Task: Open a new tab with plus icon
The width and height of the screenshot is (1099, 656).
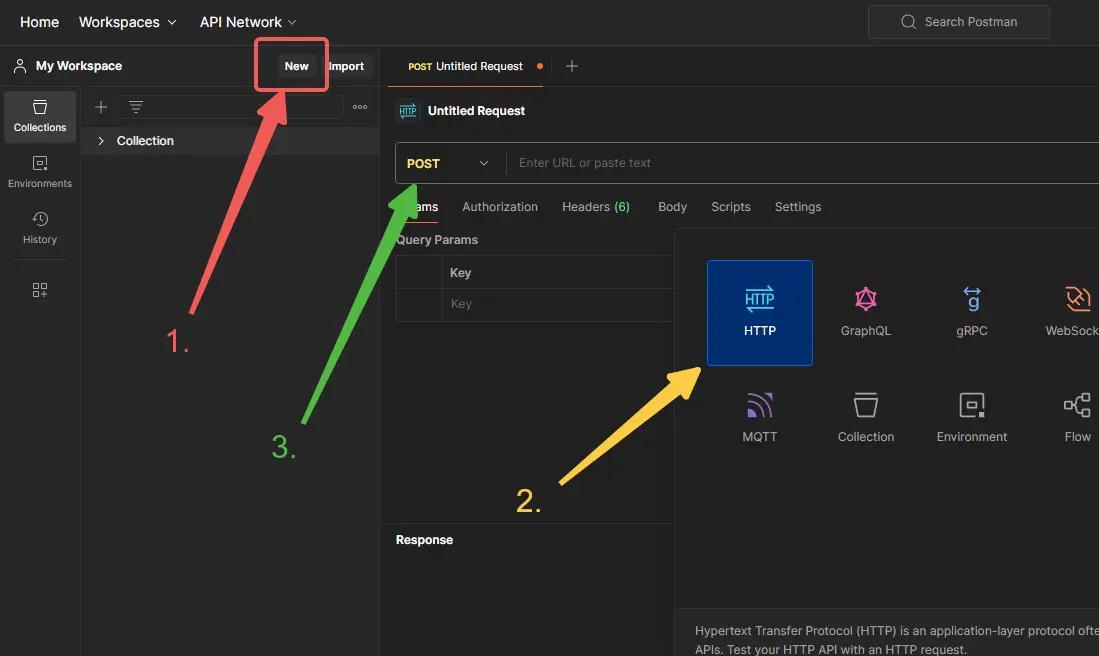Action: pyautogui.click(x=572, y=66)
